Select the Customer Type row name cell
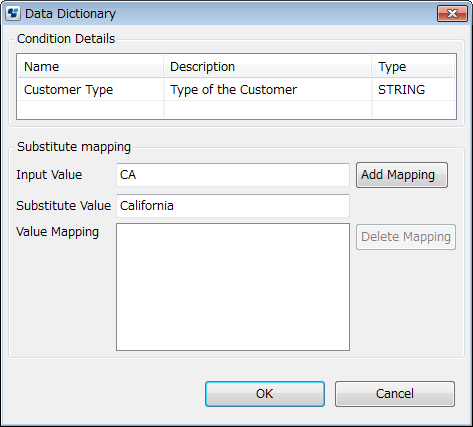Screen dimensions: 473x427 pyautogui.click(x=90, y=90)
